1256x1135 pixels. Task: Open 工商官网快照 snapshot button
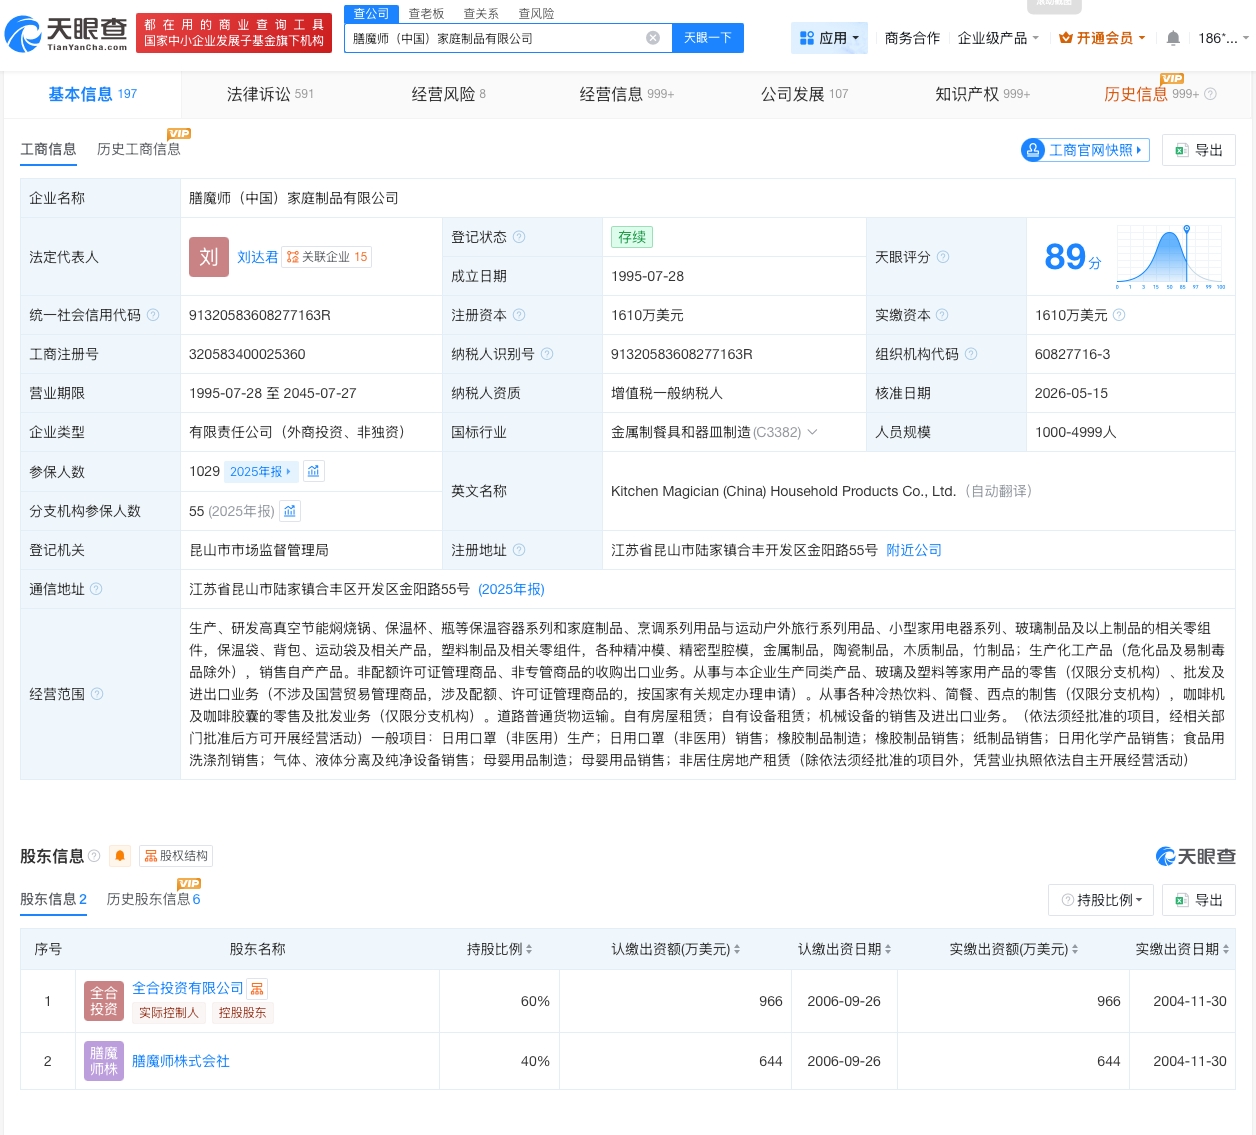[x=1085, y=150]
